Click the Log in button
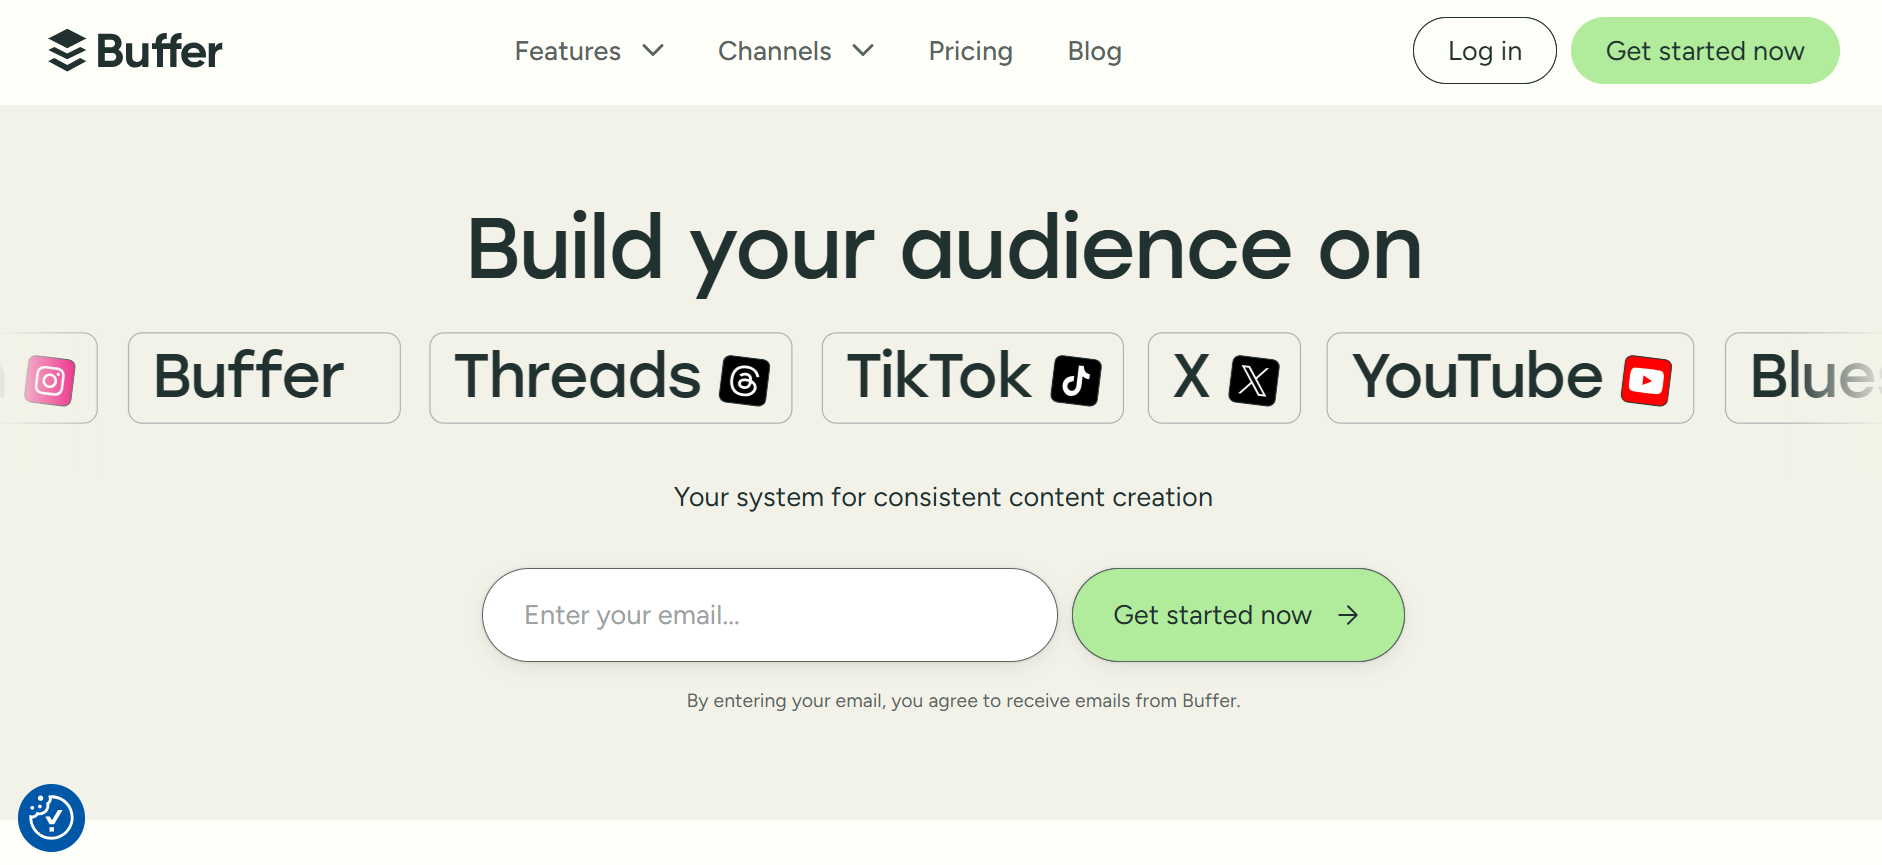 coord(1484,50)
